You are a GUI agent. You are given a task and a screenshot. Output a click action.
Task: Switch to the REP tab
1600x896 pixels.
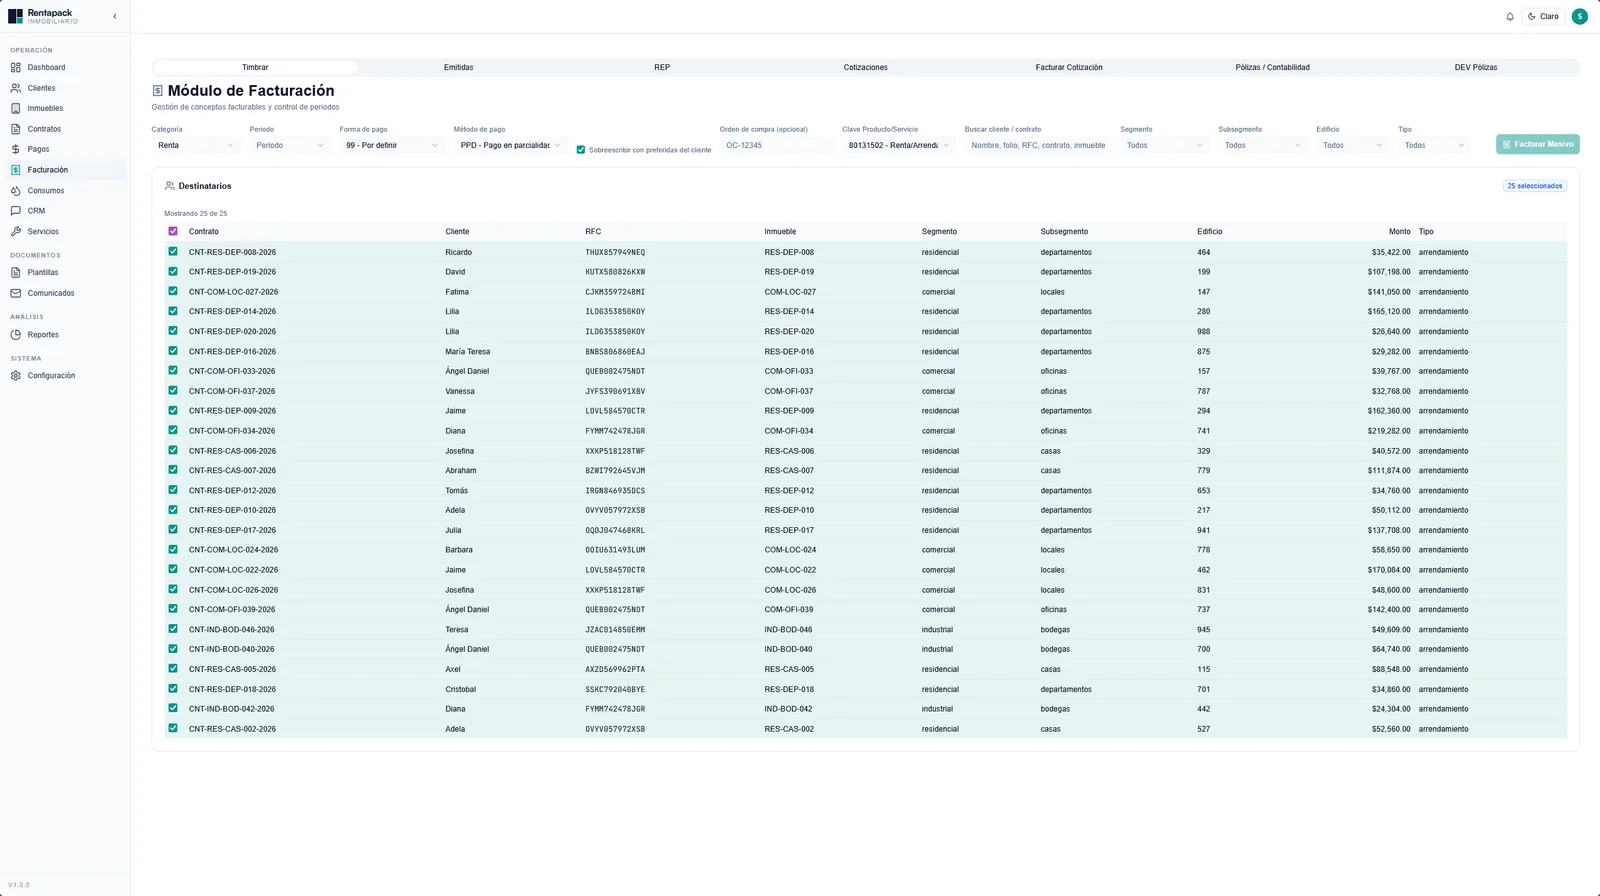point(662,67)
